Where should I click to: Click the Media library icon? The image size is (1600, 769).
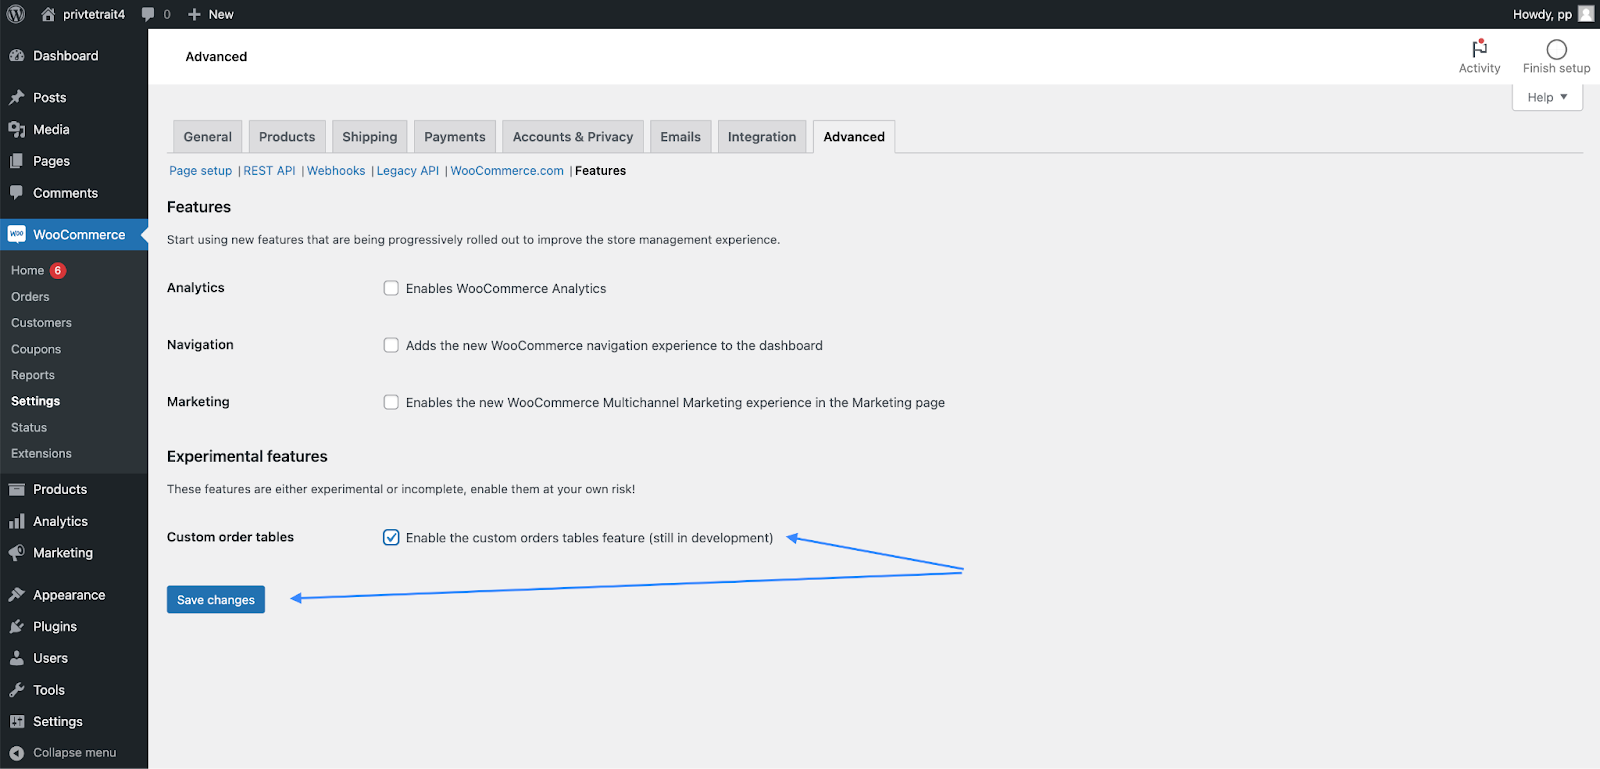(17, 129)
